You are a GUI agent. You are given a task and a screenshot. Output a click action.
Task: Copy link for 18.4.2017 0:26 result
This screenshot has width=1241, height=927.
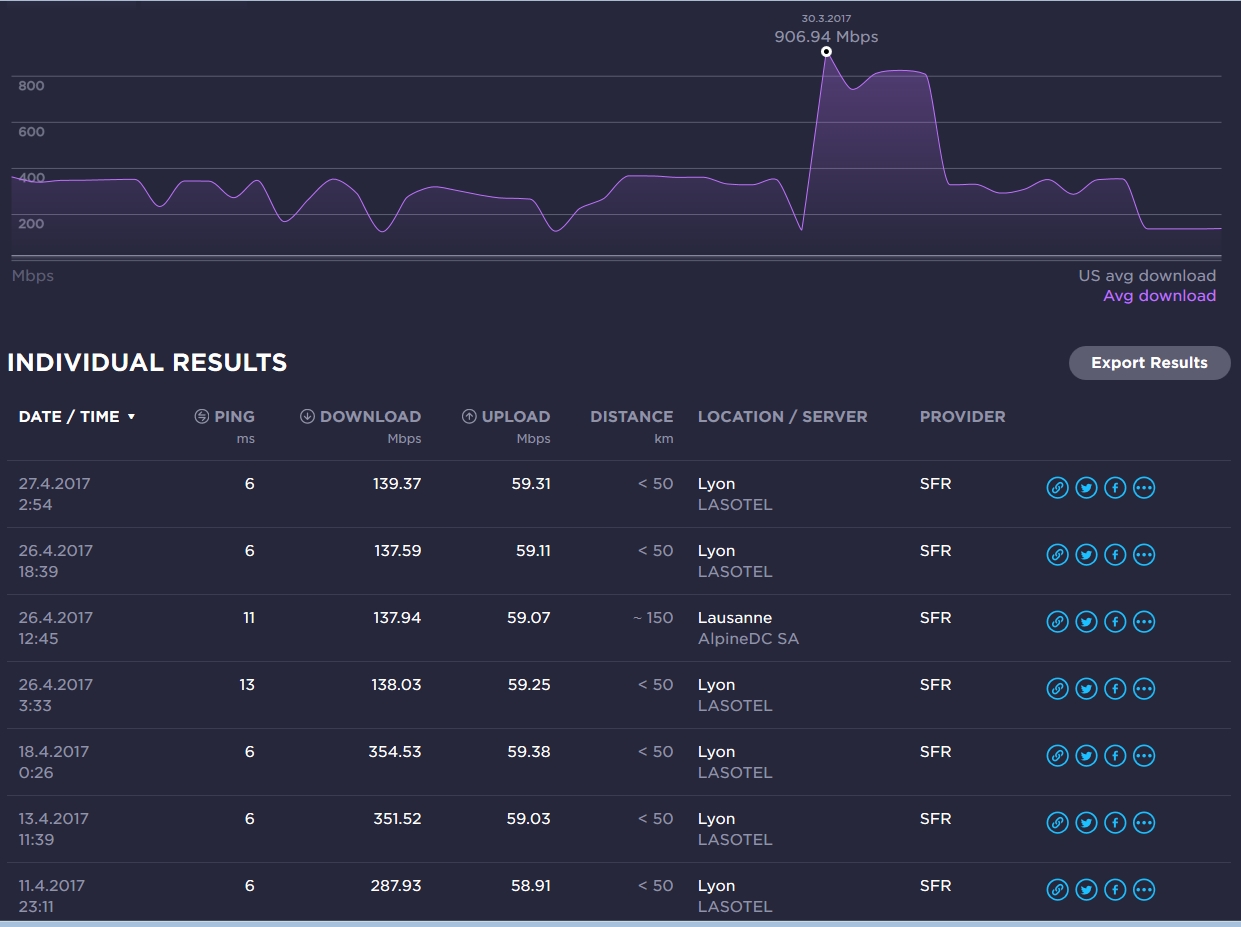1057,756
